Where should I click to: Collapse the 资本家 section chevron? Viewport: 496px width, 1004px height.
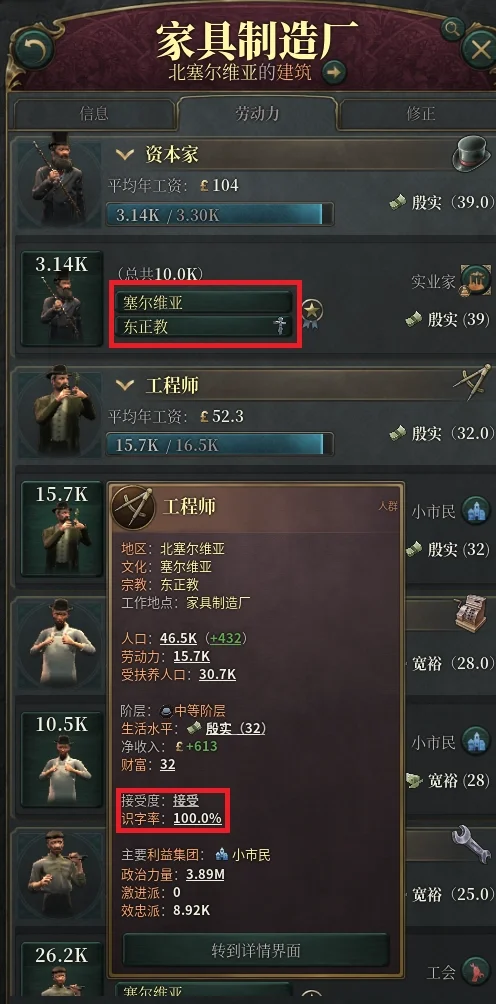[125, 154]
